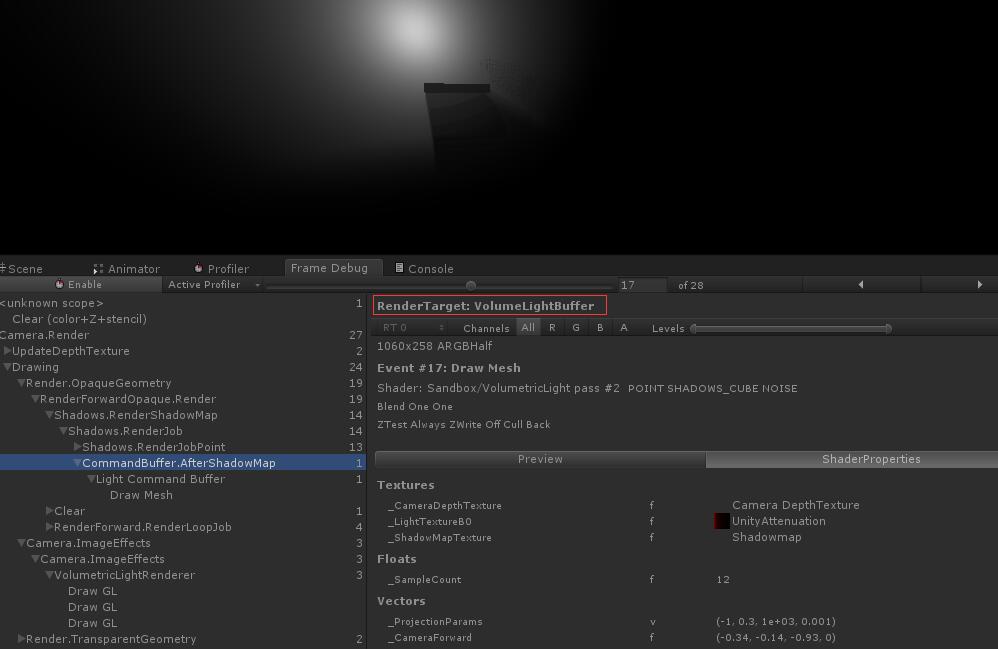Step to previous frame debug event arrow
The image size is (998, 649).
click(x=860, y=285)
